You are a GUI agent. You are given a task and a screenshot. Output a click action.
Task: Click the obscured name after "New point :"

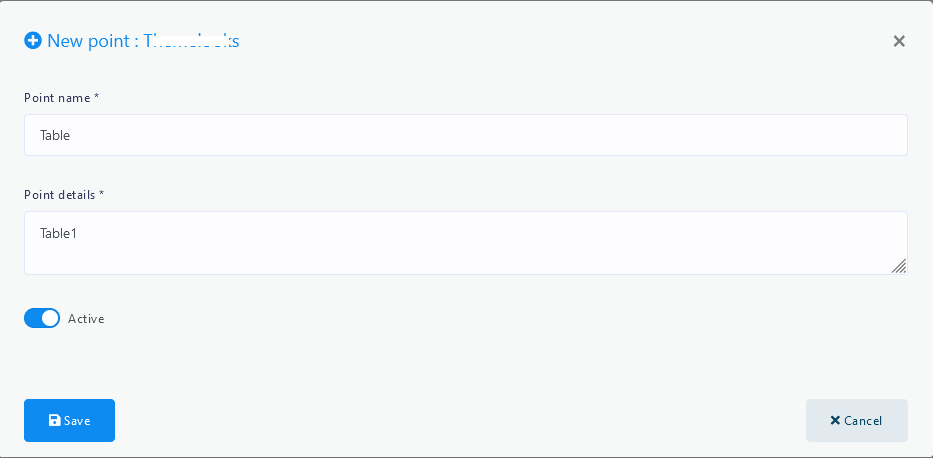pos(191,41)
